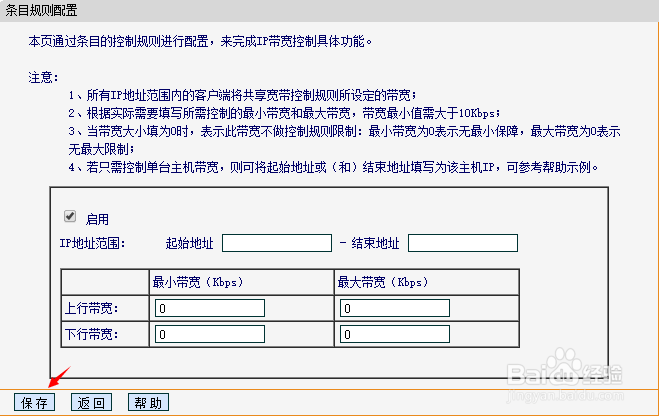Image resolution: width=661 pixels, height=418 pixels.
Task: Click the 启用 label text
Action: pyautogui.click(x=97, y=219)
